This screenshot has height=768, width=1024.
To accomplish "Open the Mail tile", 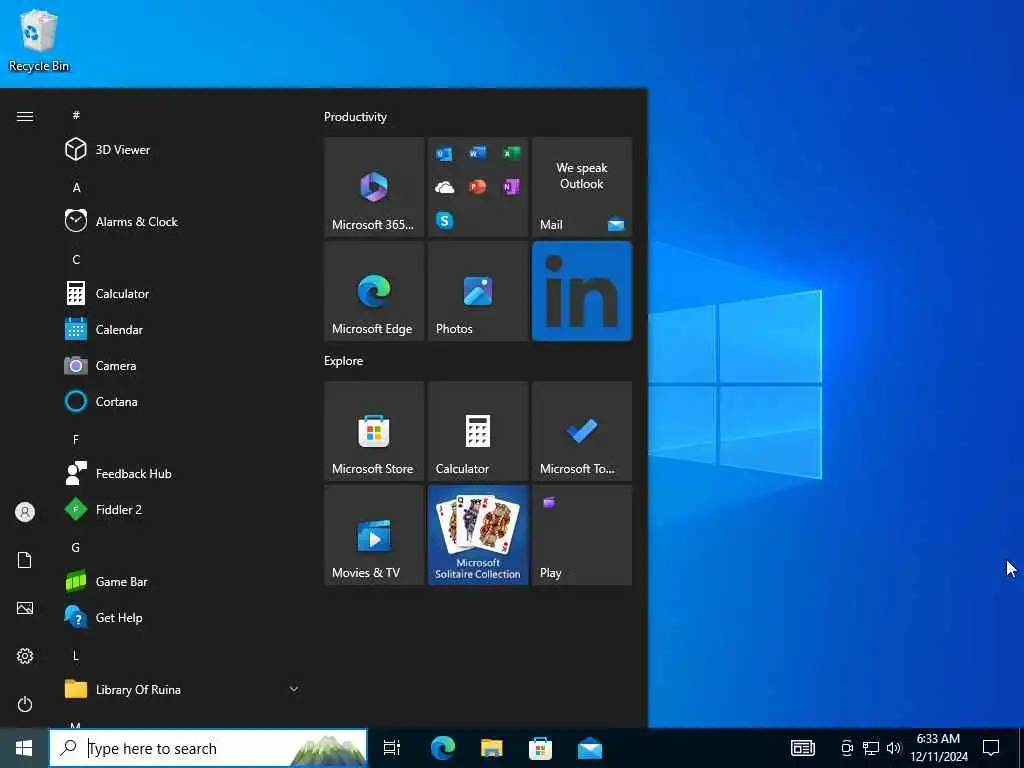I will (582, 187).
